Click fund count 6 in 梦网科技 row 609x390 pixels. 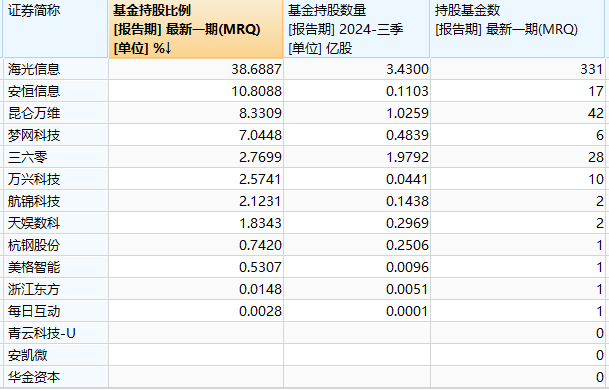coord(518,135)
